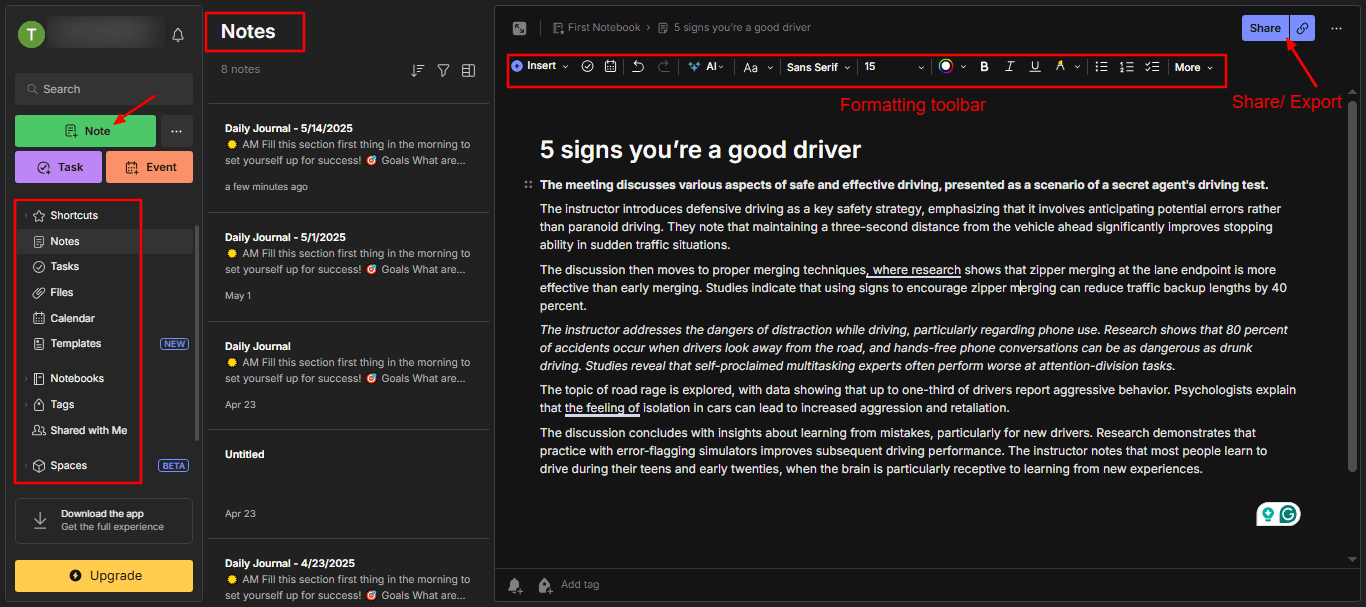
Task: Open the text color picker swatch
Action: 946,67
